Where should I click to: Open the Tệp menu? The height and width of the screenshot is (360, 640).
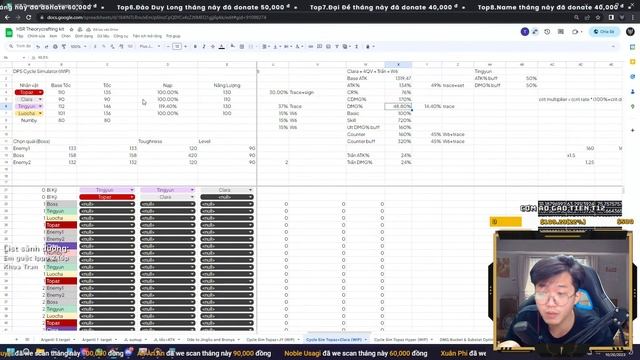pyautogui.click(x=20, y=36)
